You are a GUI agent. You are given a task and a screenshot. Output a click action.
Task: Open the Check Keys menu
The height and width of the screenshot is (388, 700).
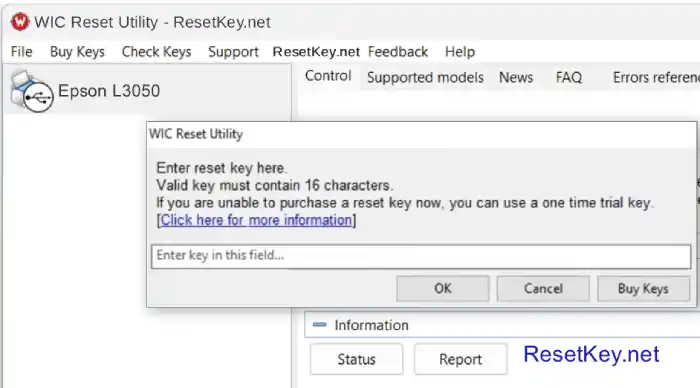156,52
